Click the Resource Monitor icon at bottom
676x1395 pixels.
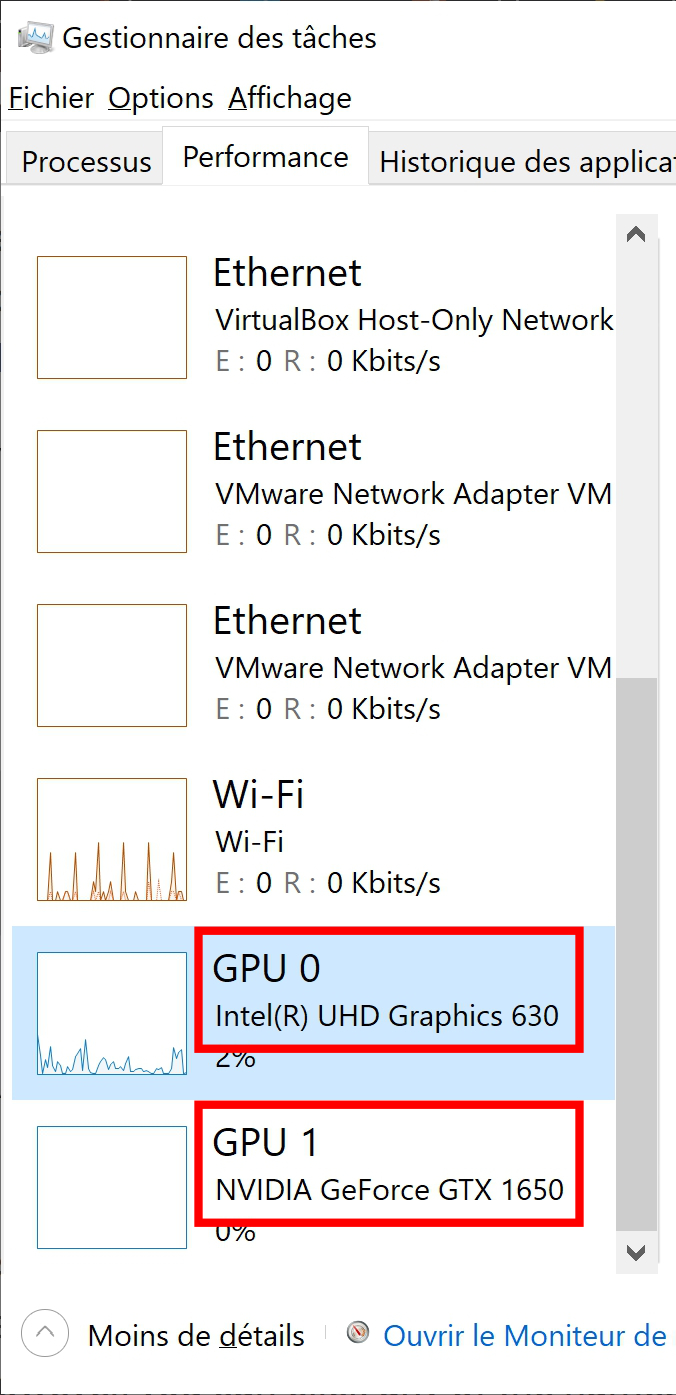coord(358,1334)
